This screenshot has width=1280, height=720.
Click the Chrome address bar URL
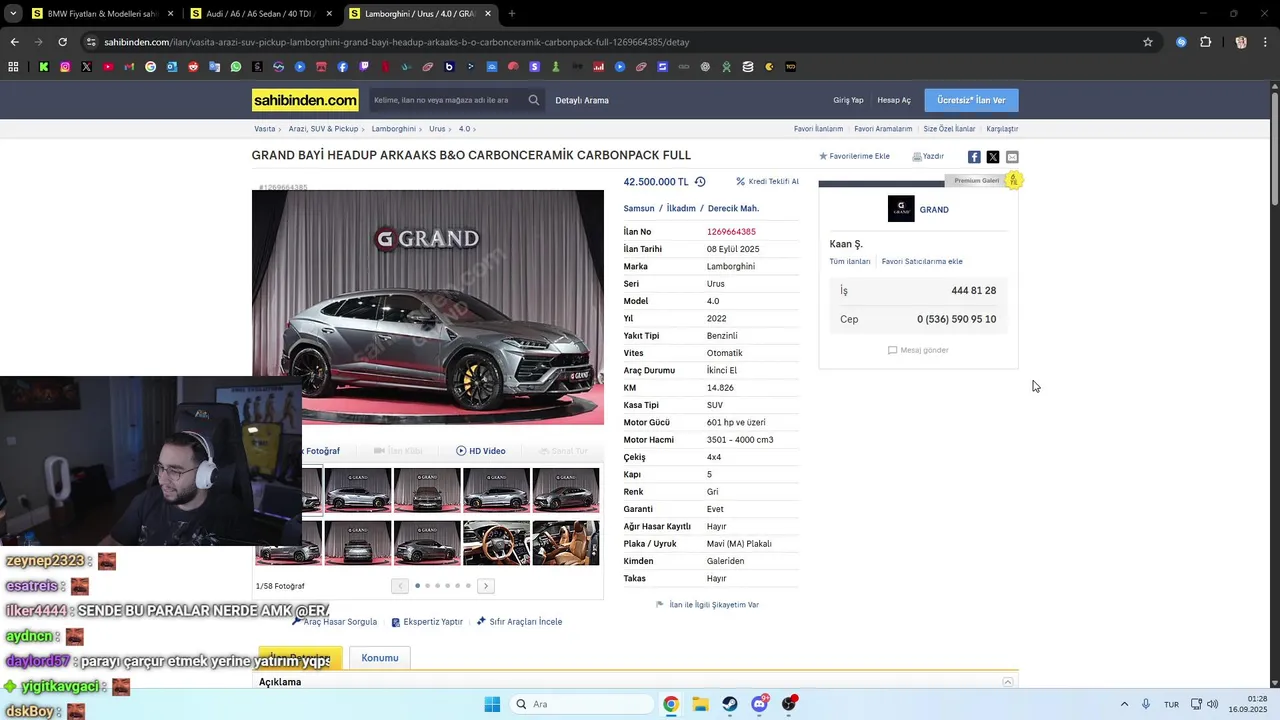397,42
